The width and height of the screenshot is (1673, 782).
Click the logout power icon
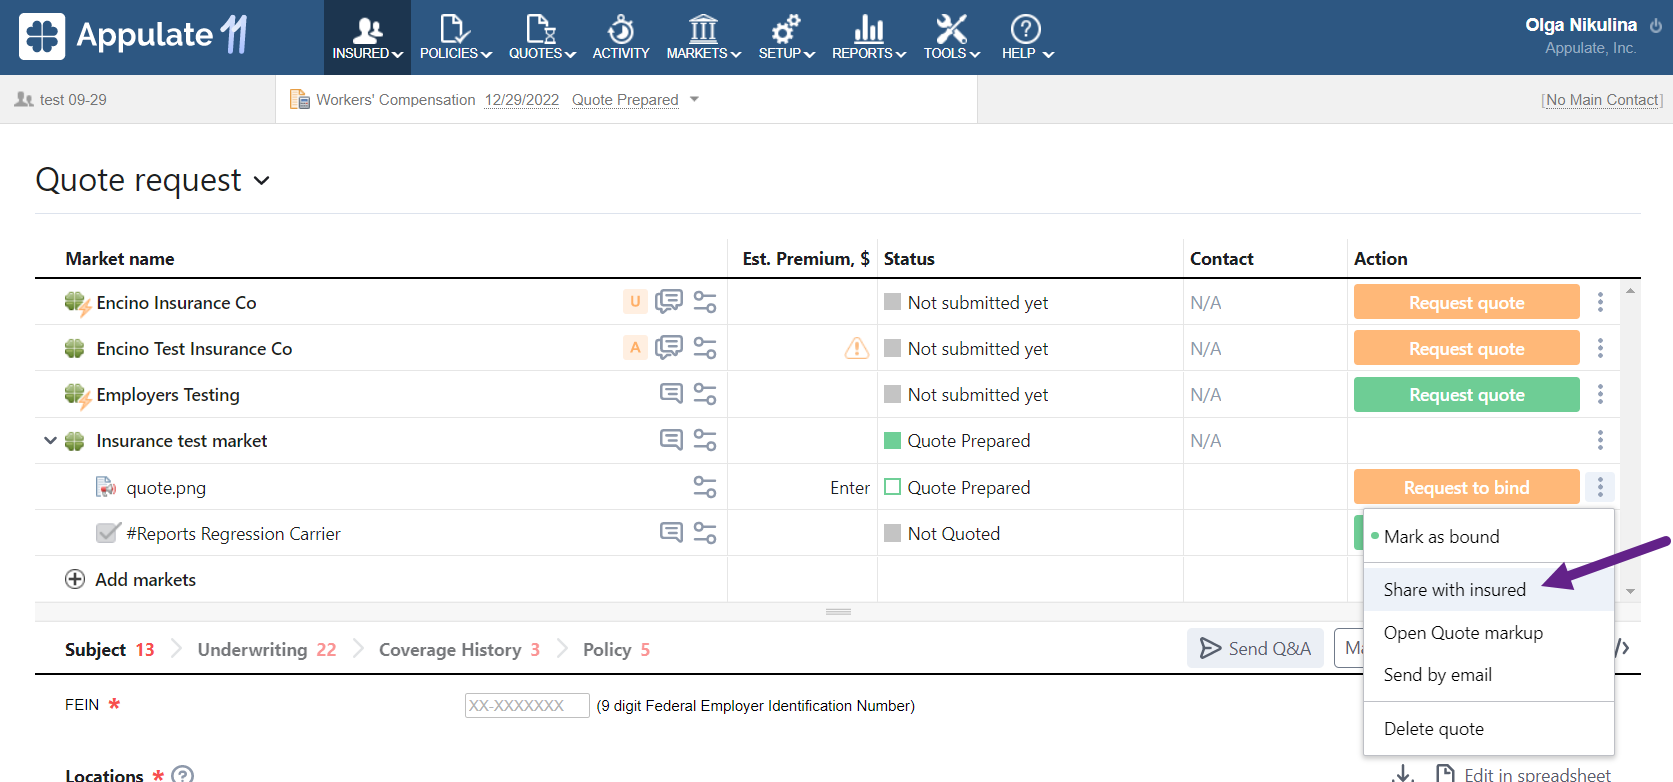[x=1656, y=26]
